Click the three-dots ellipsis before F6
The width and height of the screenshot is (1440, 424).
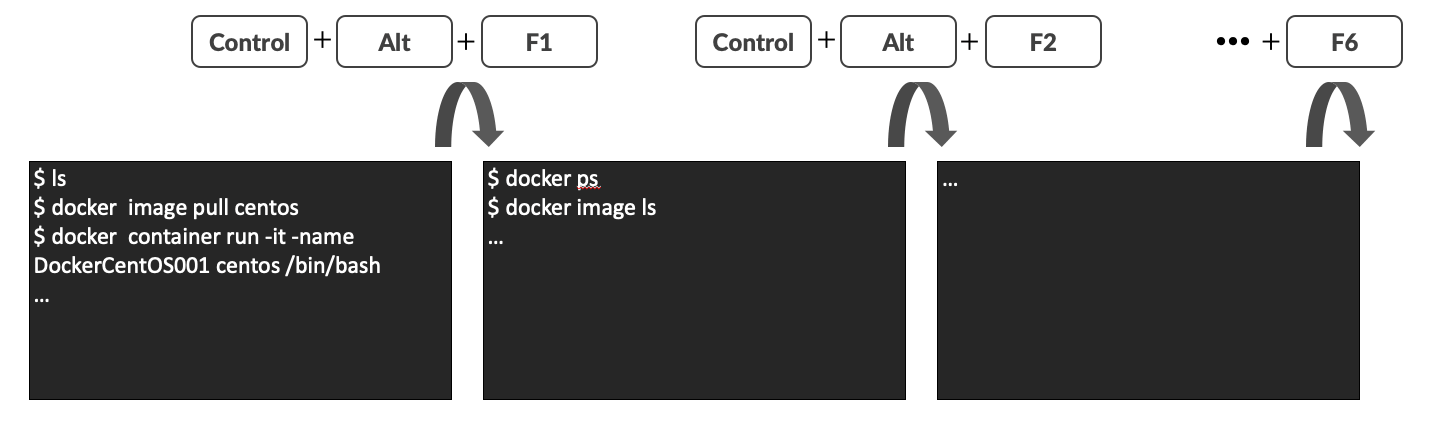point(1232,42)
